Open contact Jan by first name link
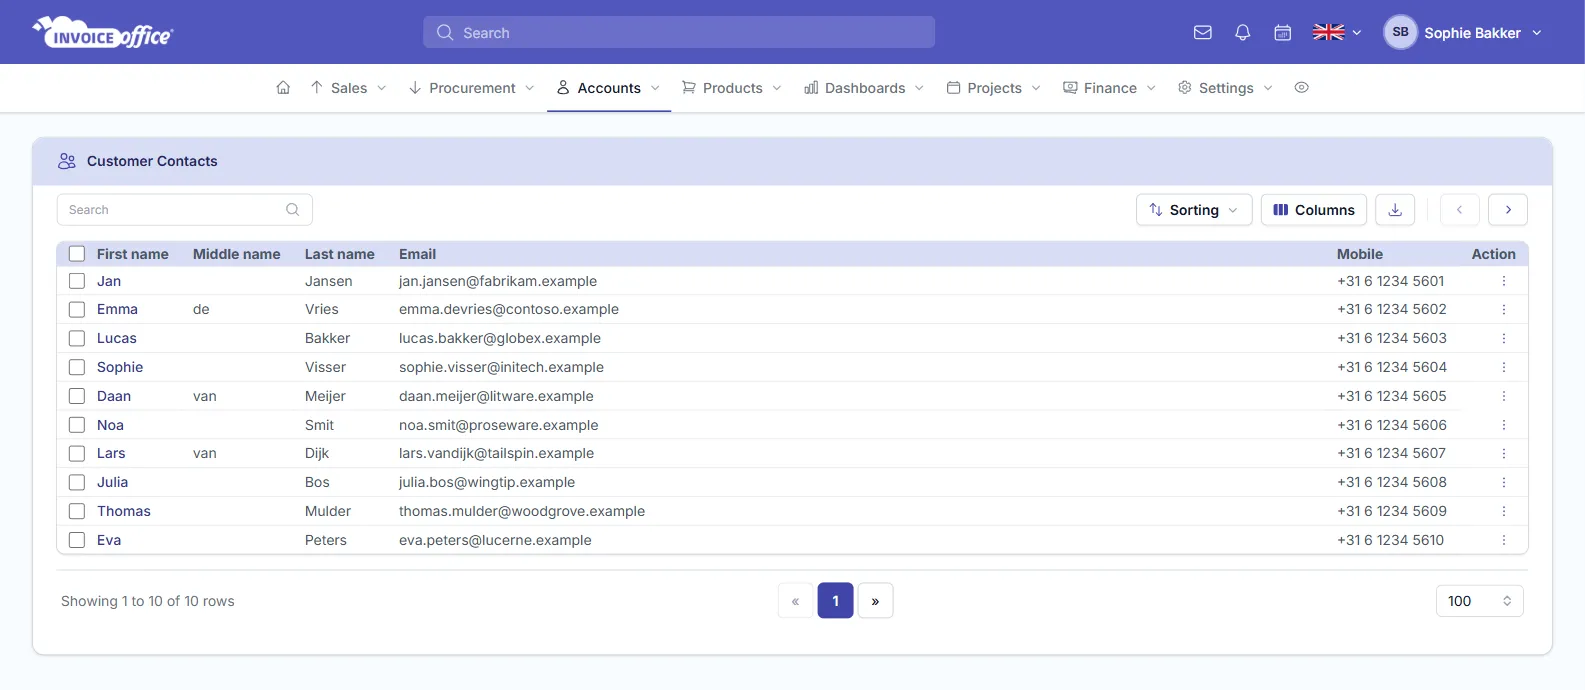This screenshot has height=690, width=1585. tap(109, 281)
